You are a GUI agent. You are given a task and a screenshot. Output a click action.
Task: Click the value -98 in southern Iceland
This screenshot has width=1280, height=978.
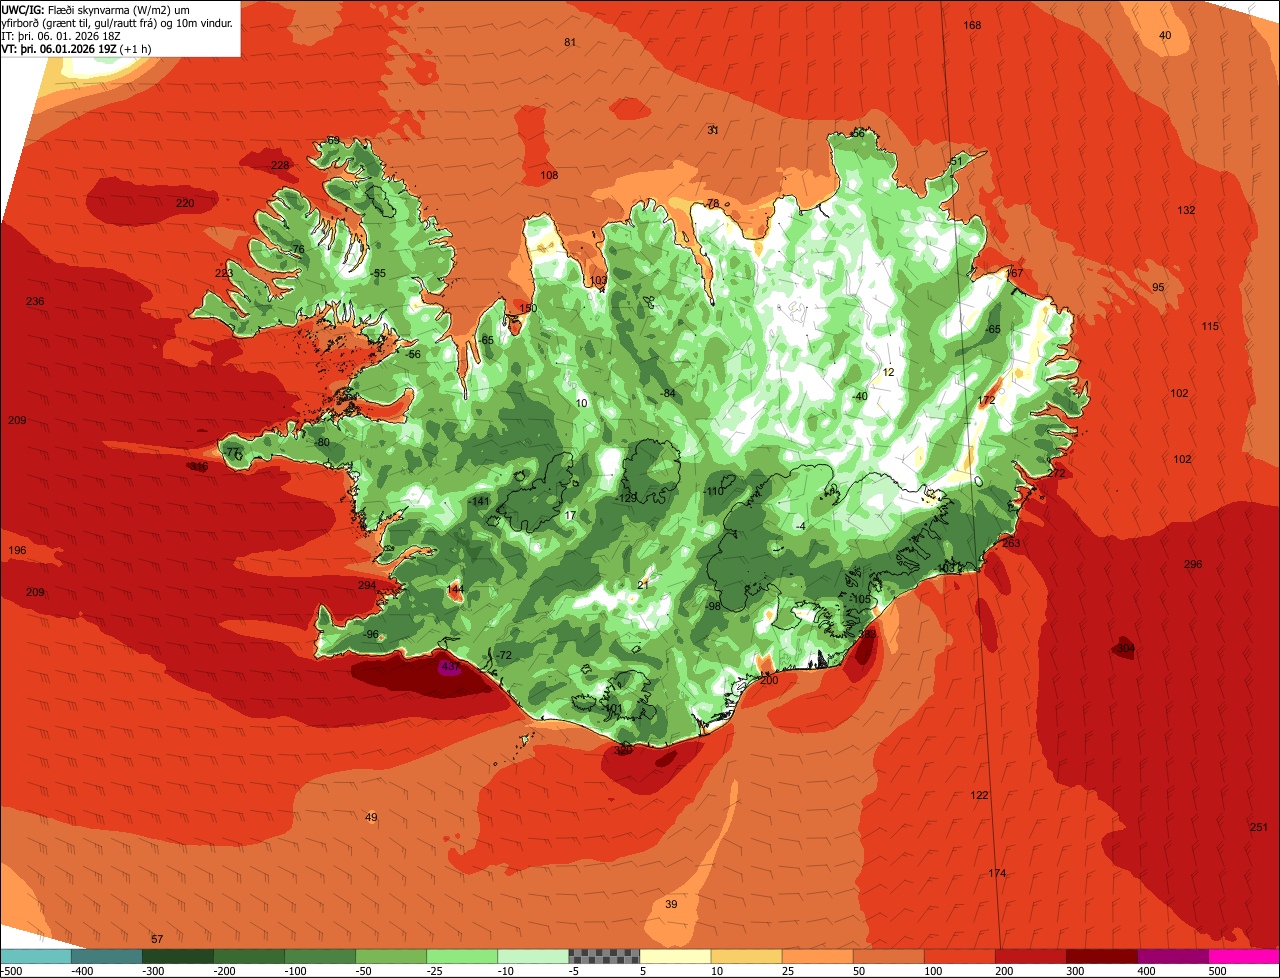tap(713, 606)
